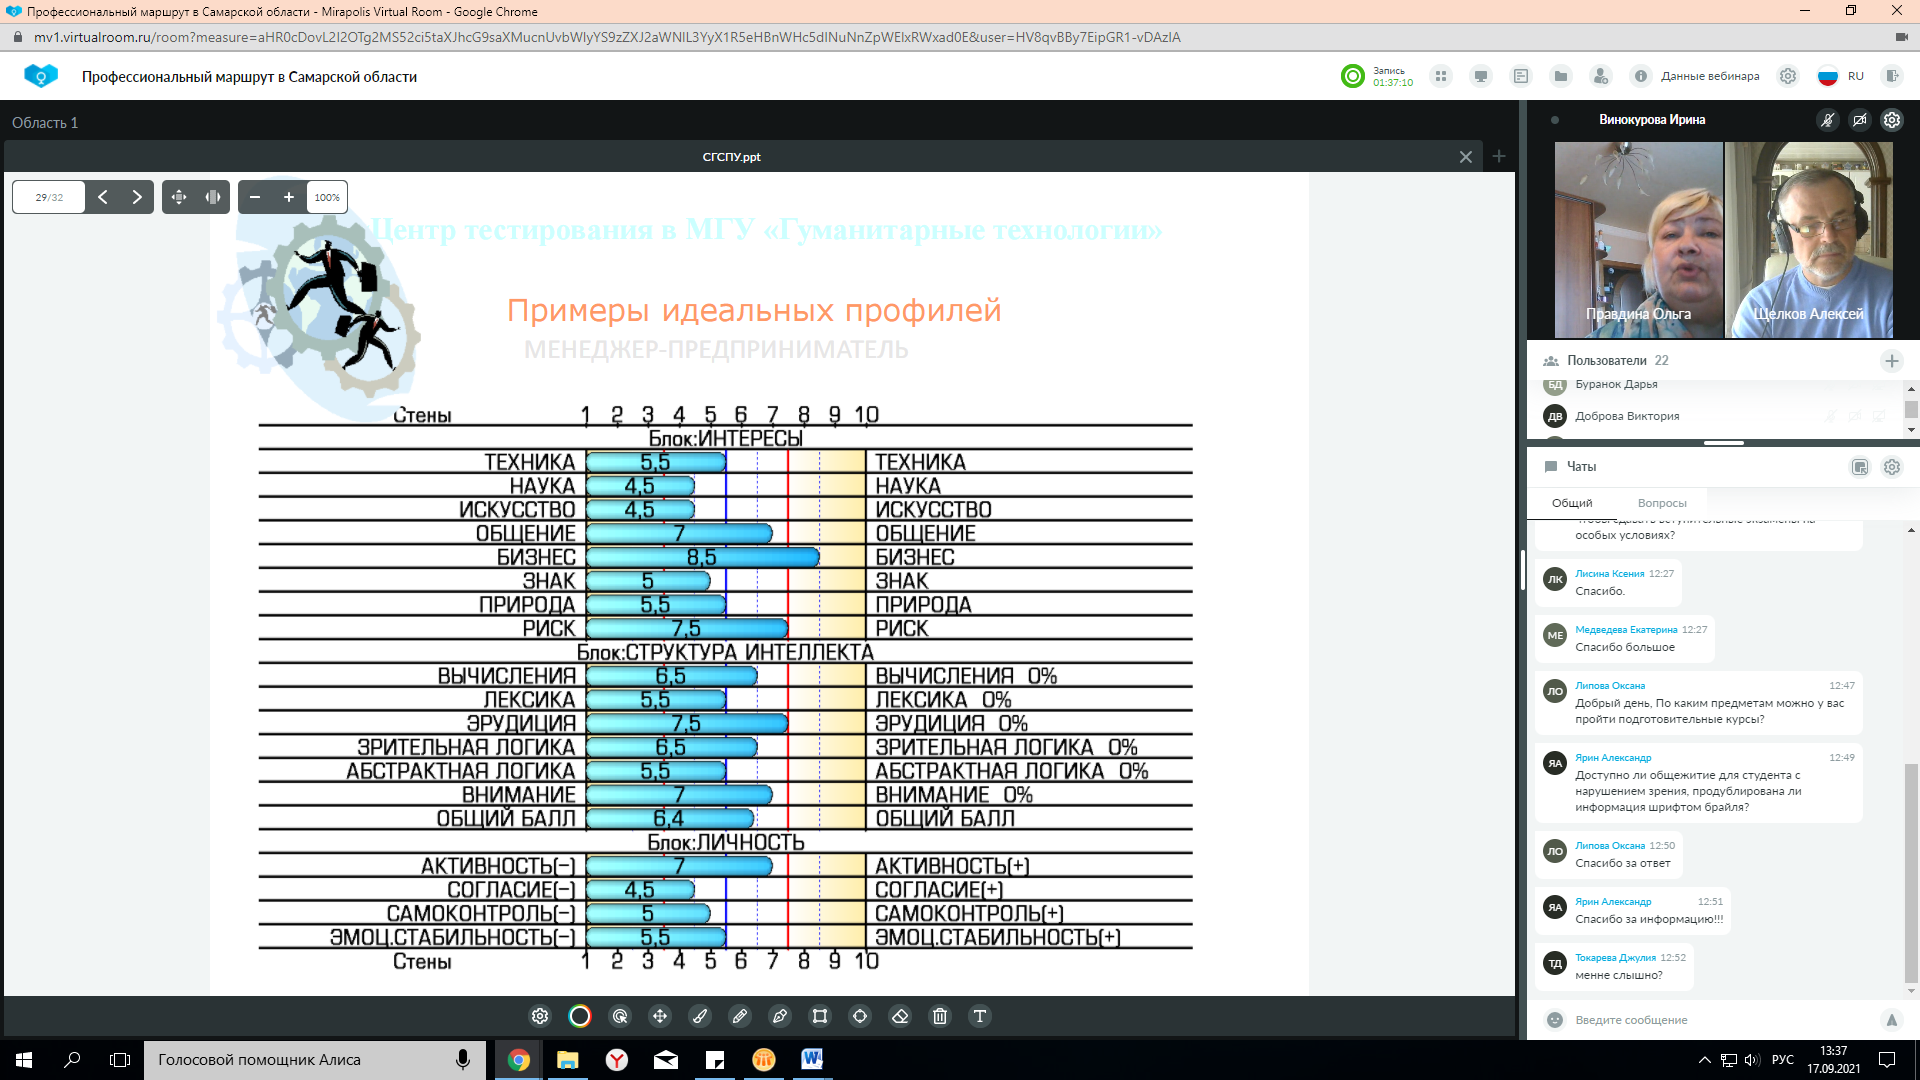Click the 100% zoom level field

tap(327, 197)
